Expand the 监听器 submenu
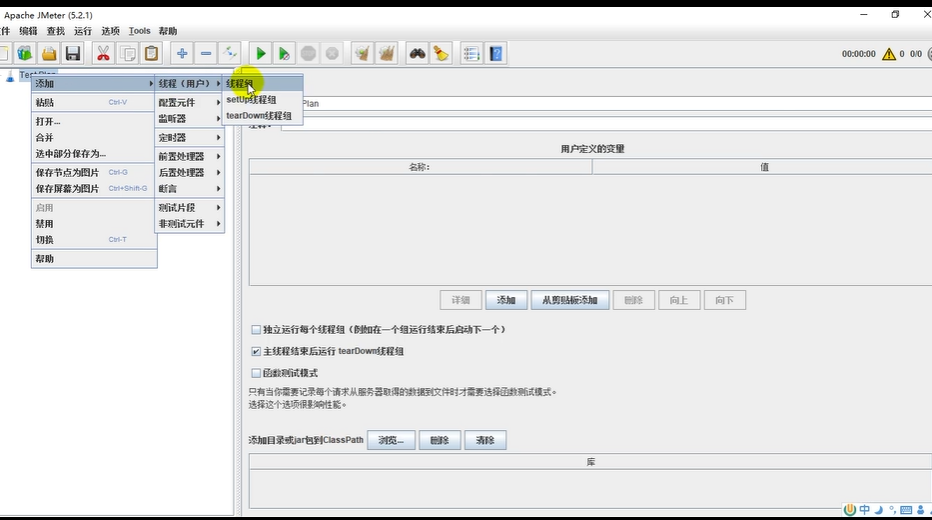 [190, 118]
